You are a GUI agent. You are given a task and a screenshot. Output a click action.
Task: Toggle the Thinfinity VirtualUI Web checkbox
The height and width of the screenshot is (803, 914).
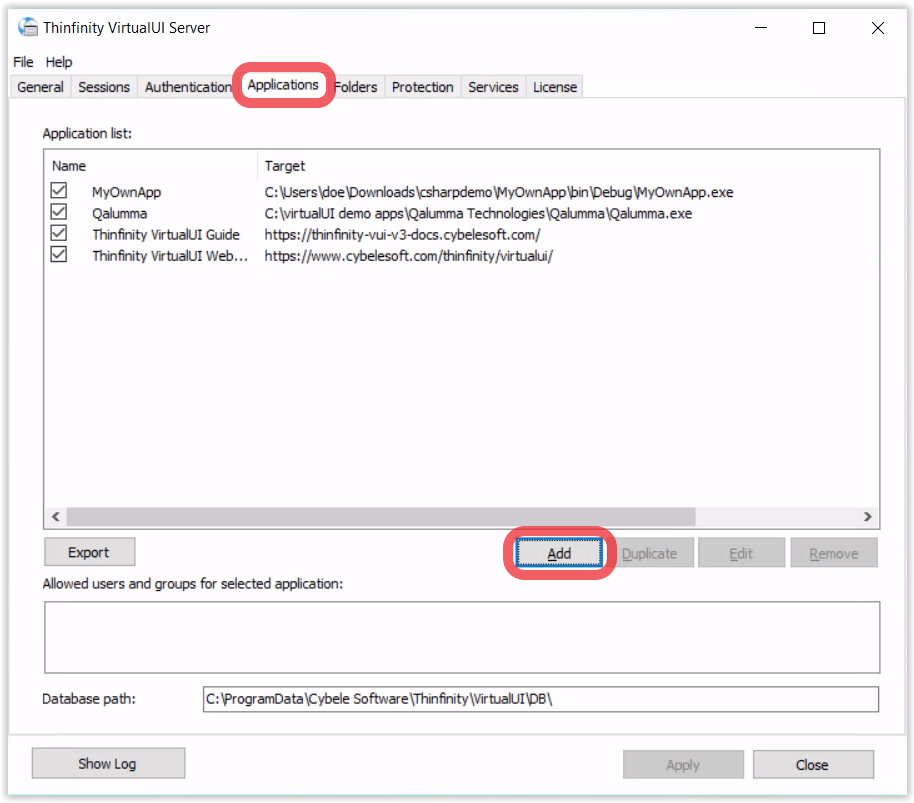pos(59,254)
